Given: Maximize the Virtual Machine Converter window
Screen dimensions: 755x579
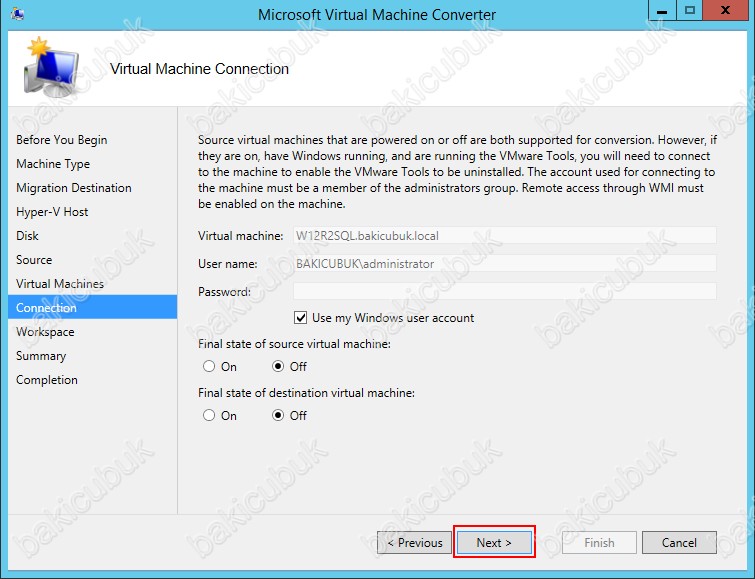Looking at the screenshot, I should click(690, 10).
